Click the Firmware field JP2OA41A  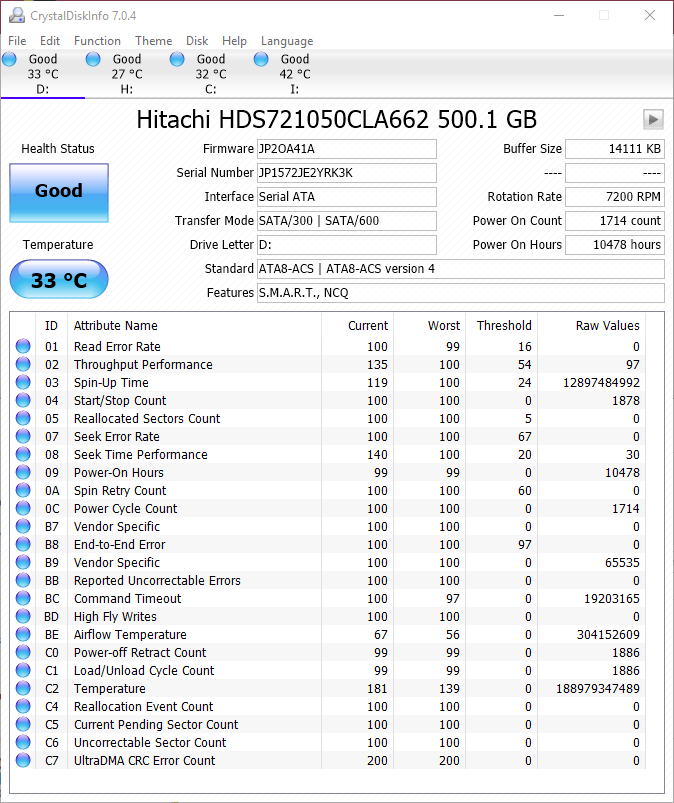(x=347, y=149)
